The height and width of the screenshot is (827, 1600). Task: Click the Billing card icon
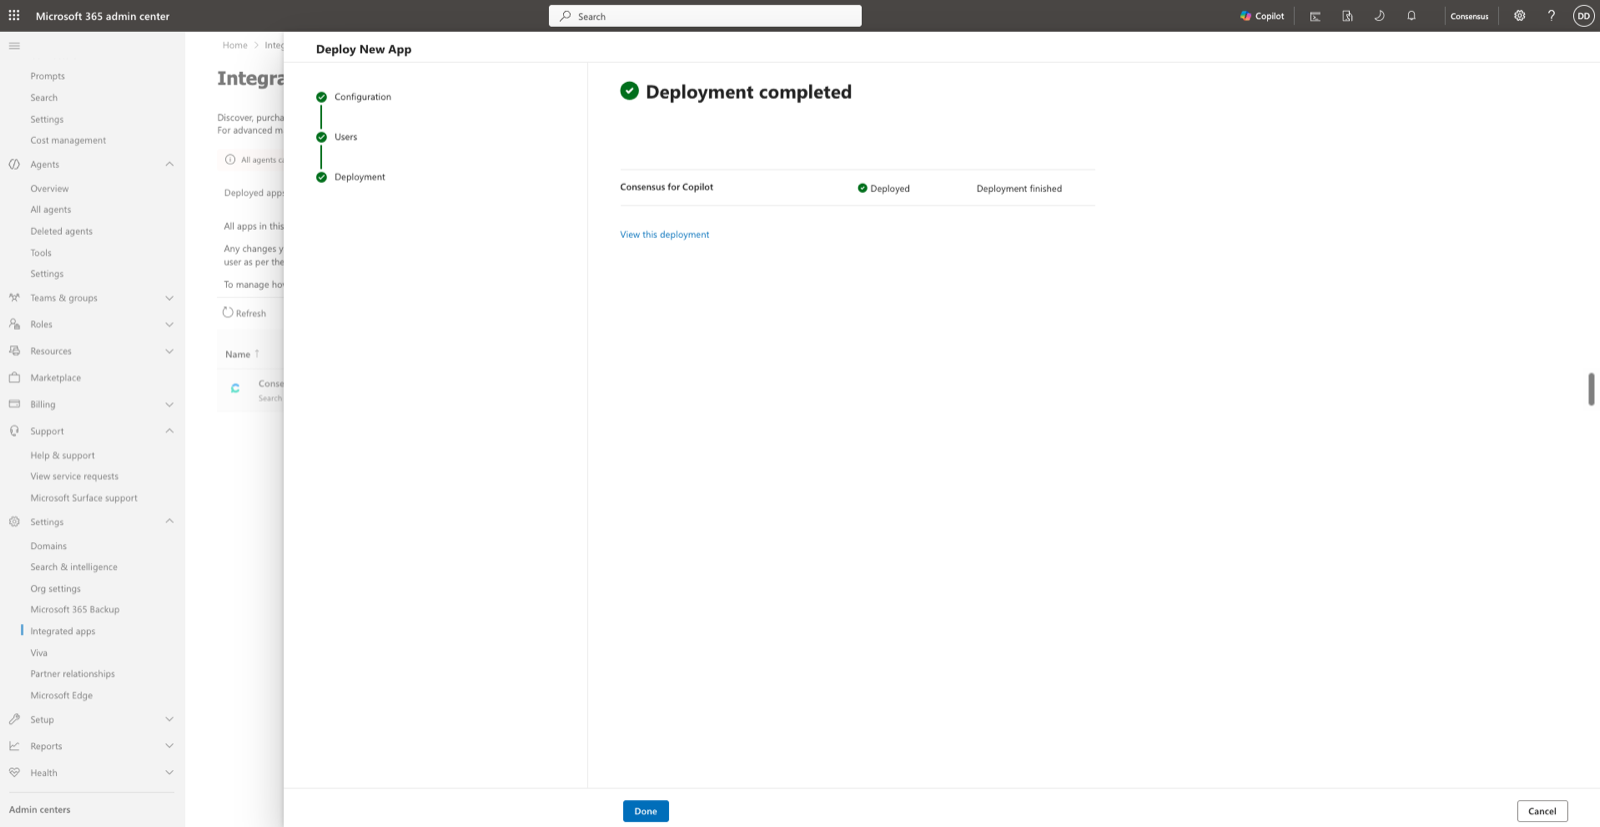[x=14, y=404]
